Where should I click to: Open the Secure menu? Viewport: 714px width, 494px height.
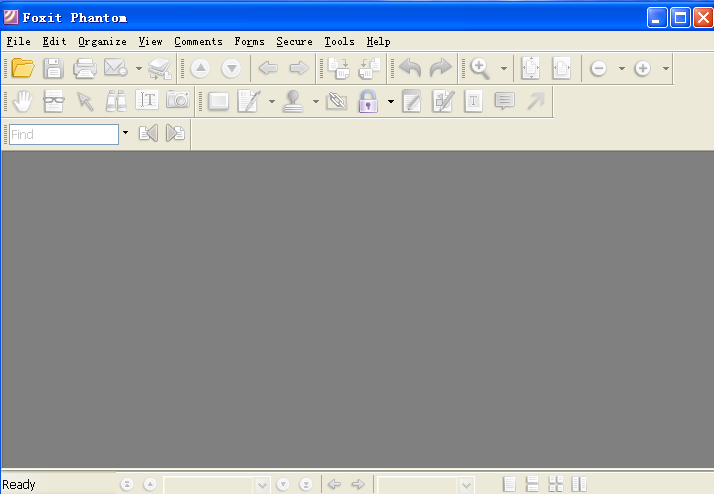[x=294, y=42]
